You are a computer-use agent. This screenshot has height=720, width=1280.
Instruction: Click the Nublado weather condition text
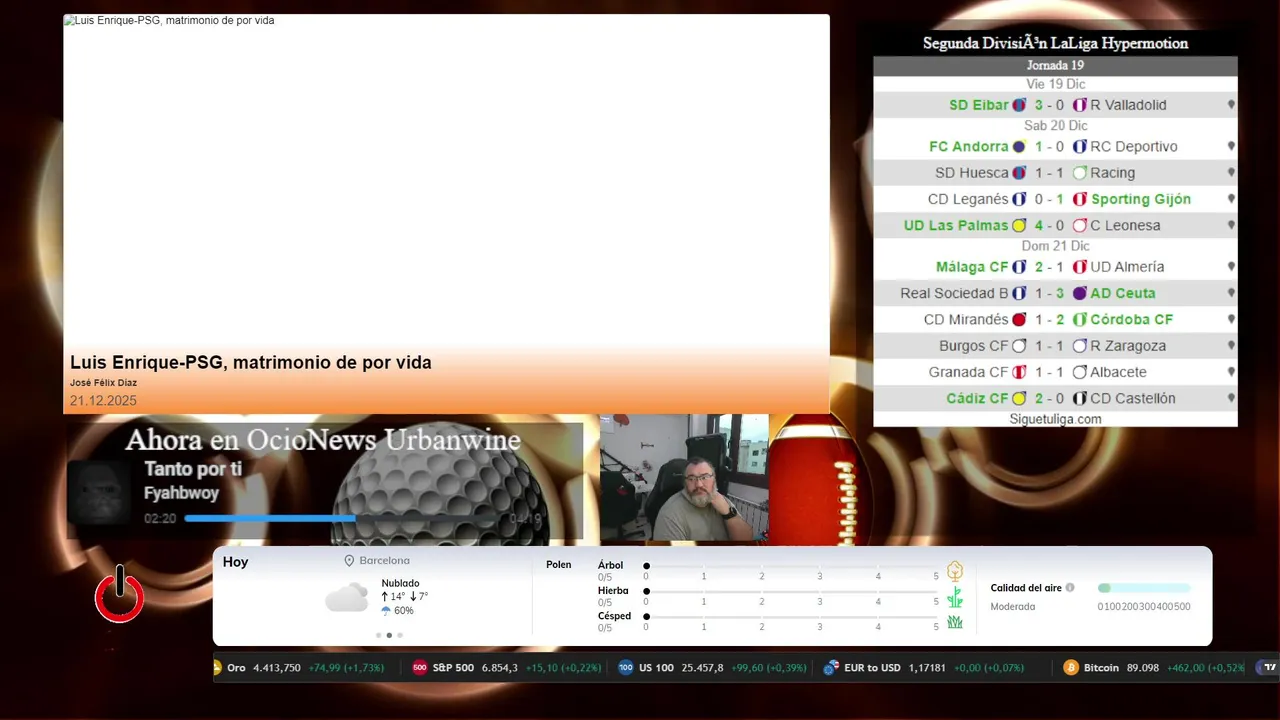[x=400, y=583]
